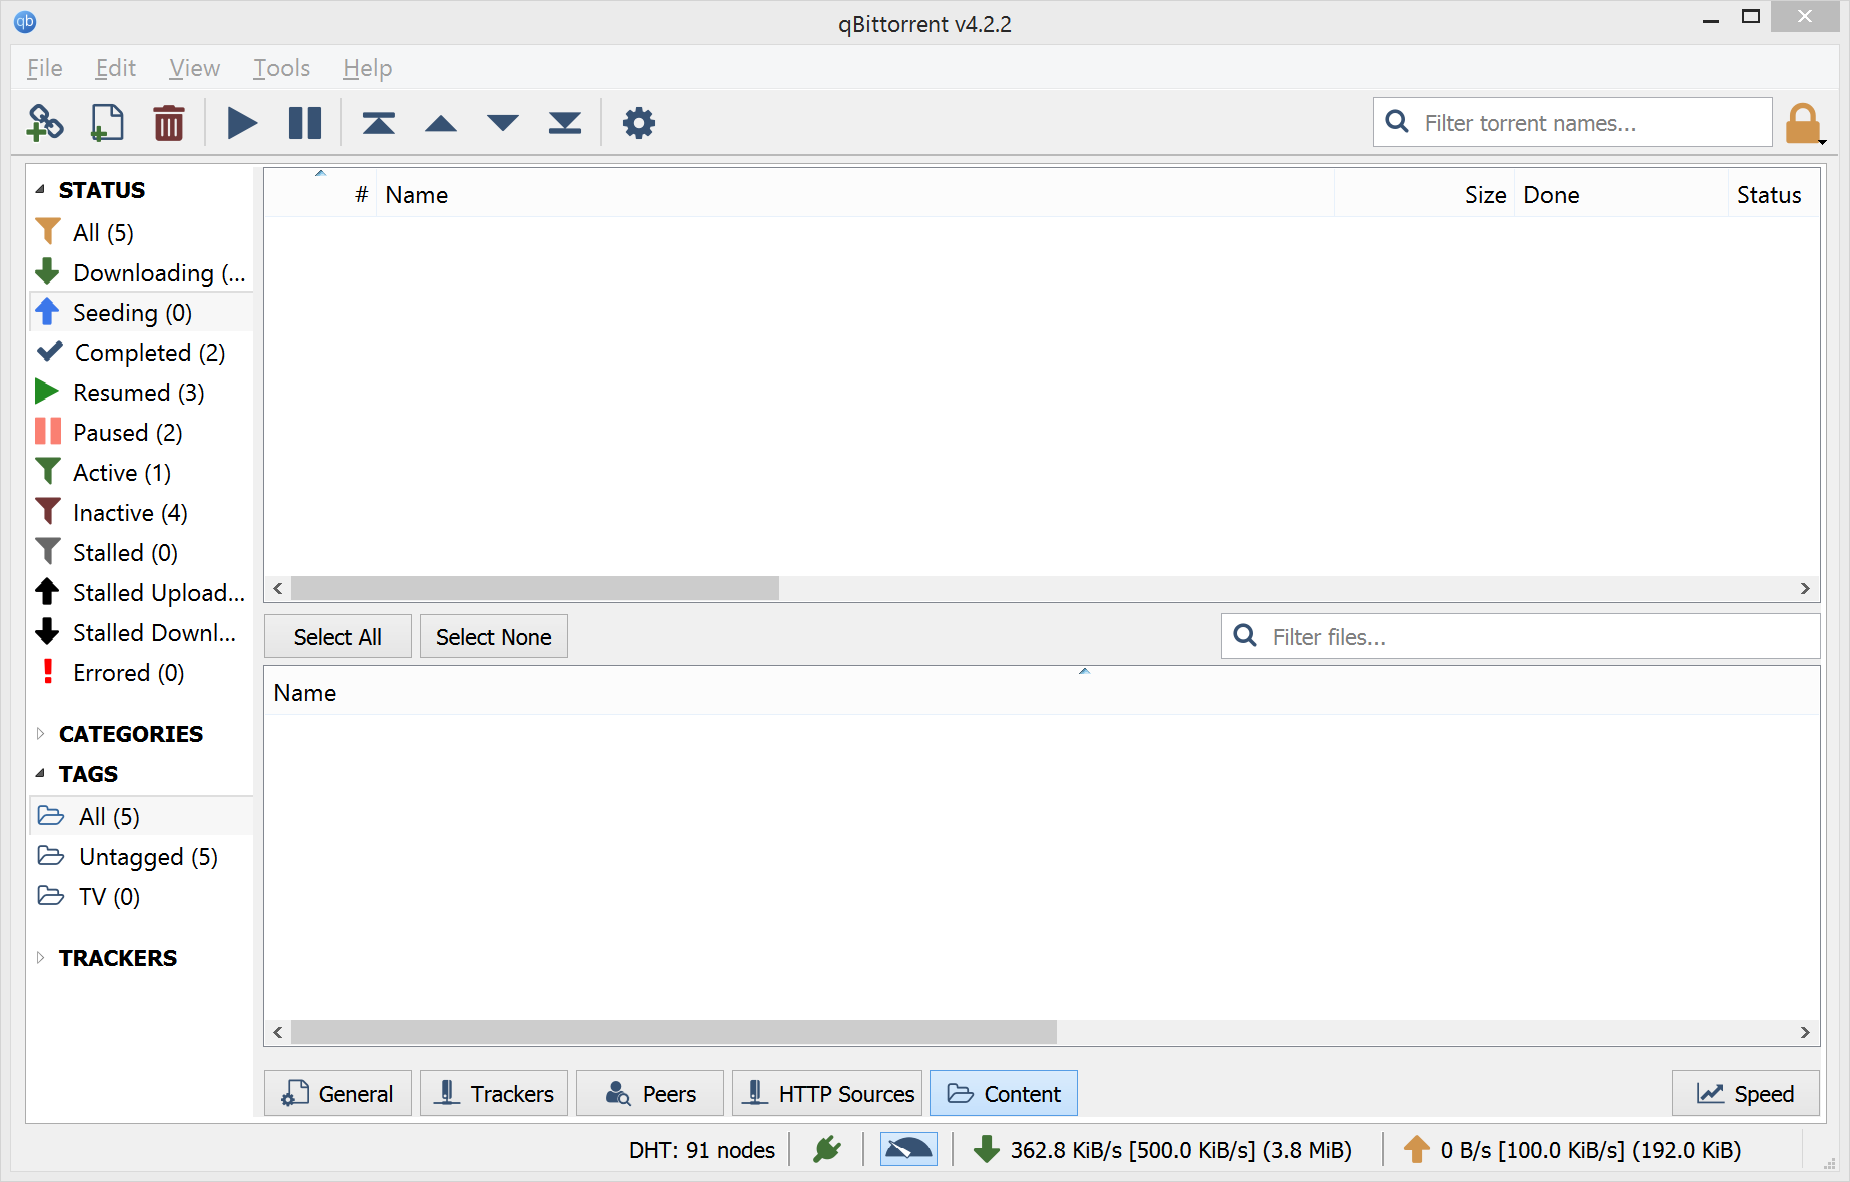Switch to the Trackers tab

coord(494,1093)
